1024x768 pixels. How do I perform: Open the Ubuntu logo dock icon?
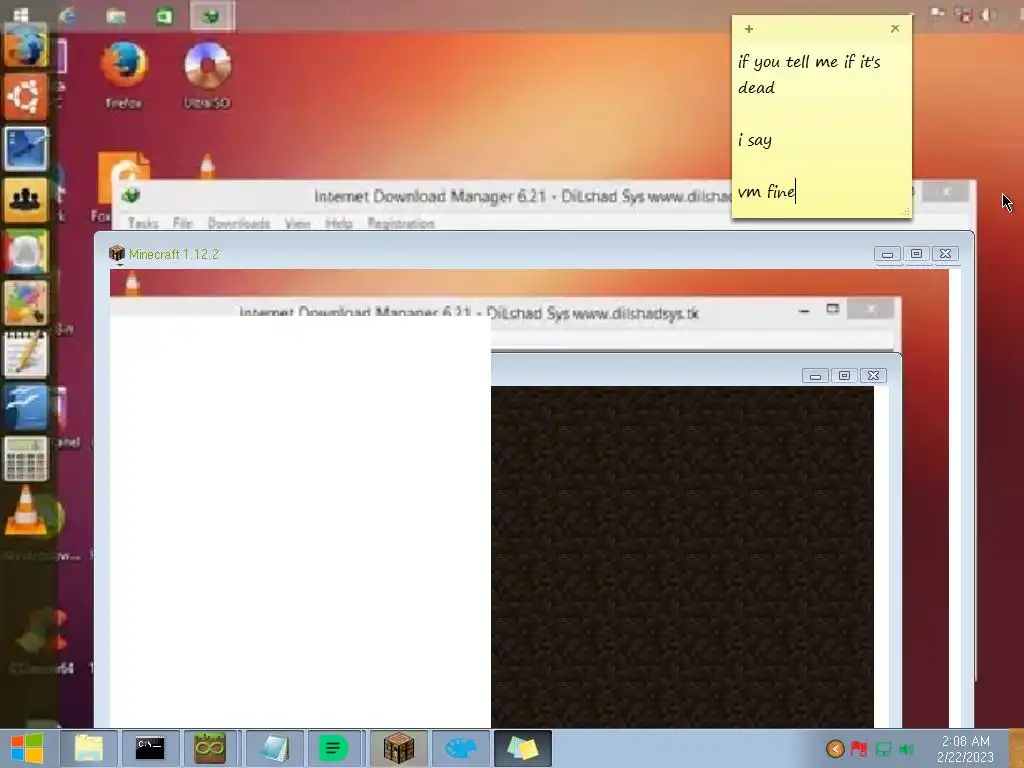(x=26, y=97)
